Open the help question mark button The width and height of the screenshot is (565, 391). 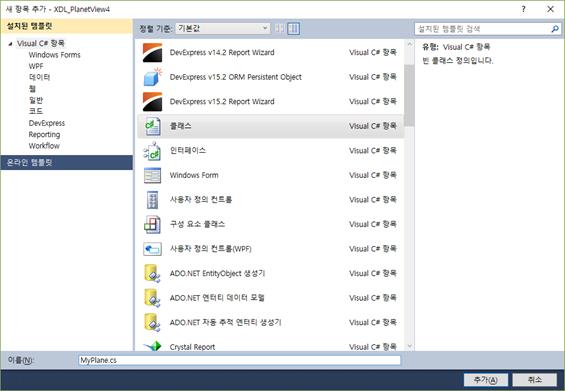point(524,9)
